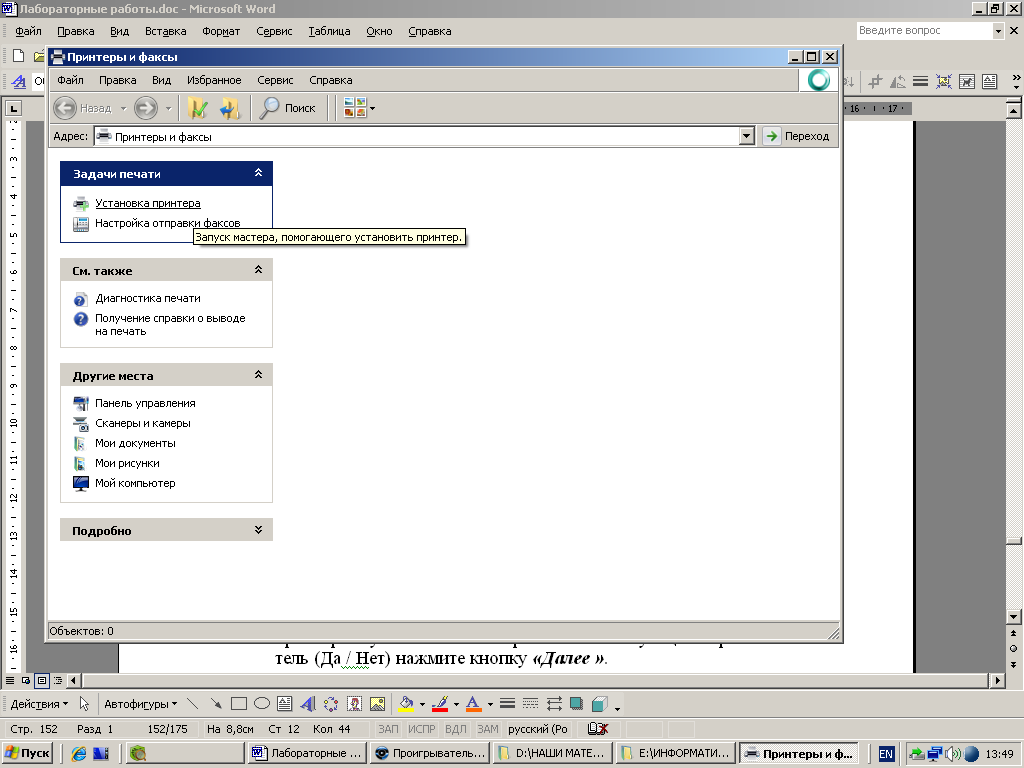The width and height of the screenshot is (1024, 768).
Task: Toggle ЗАП macro recording in status bar
Action: click(388, 729)
